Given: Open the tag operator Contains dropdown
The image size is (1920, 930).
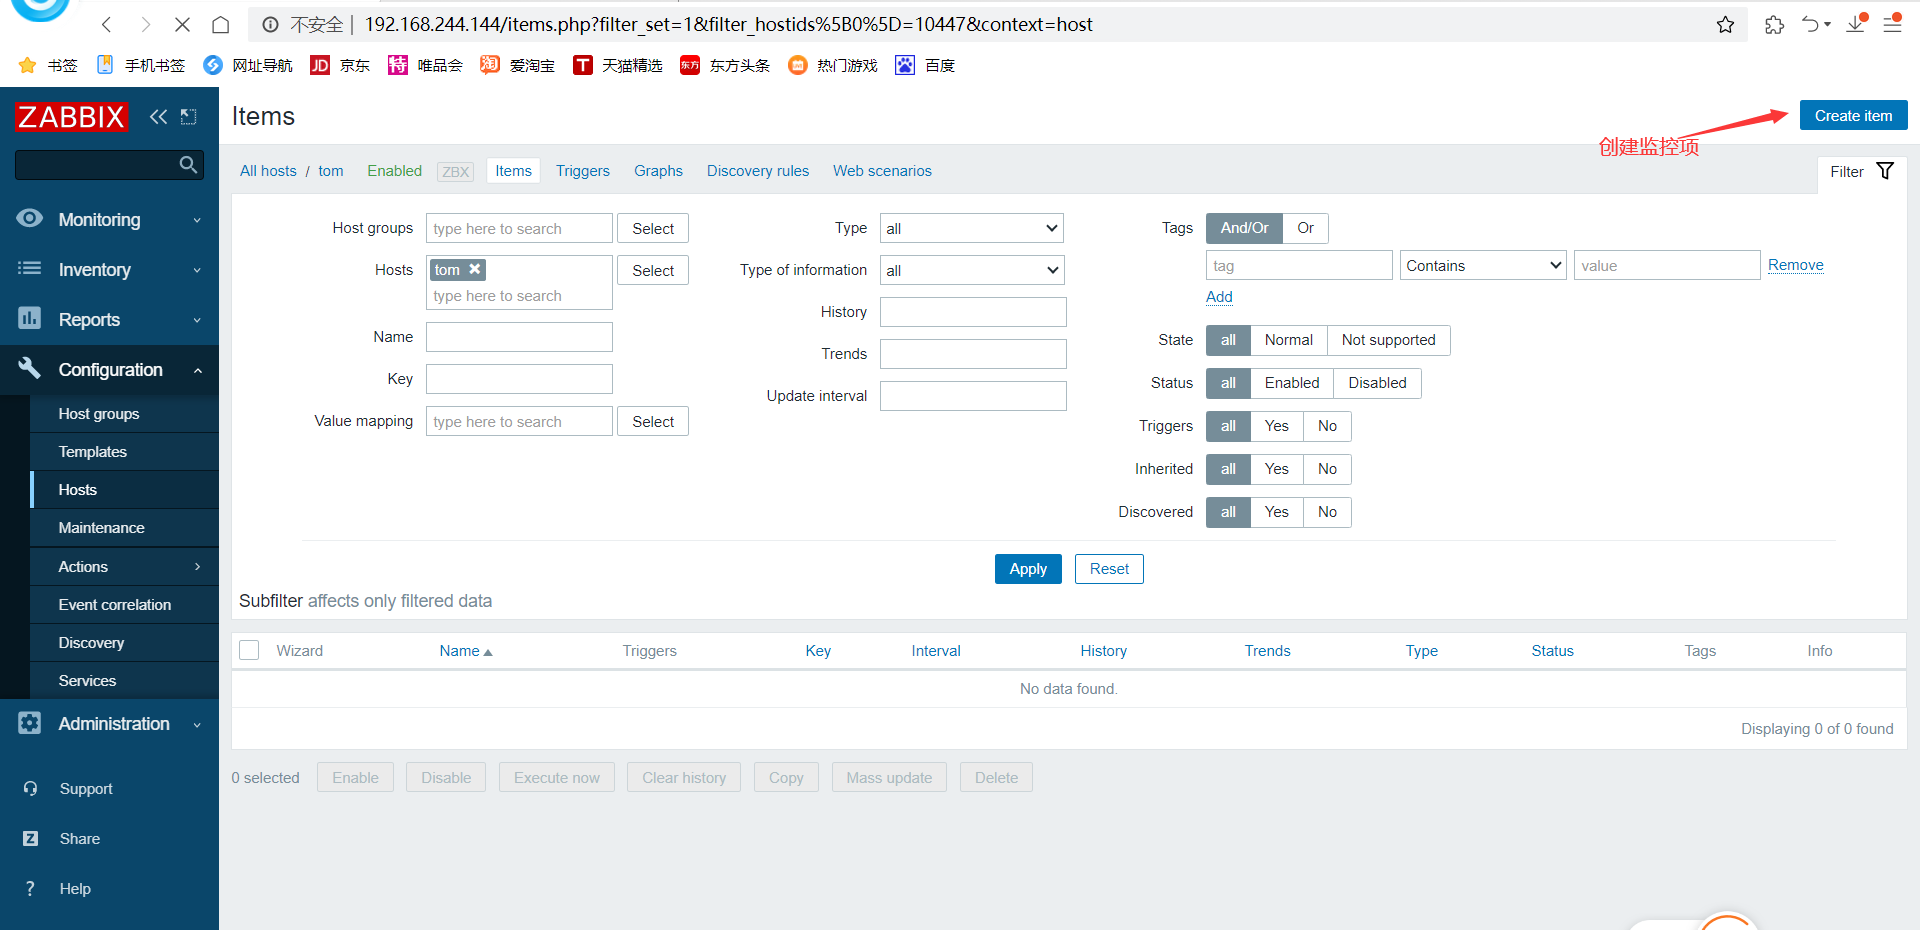Looking at the screenshot, I should (1483, 265).
